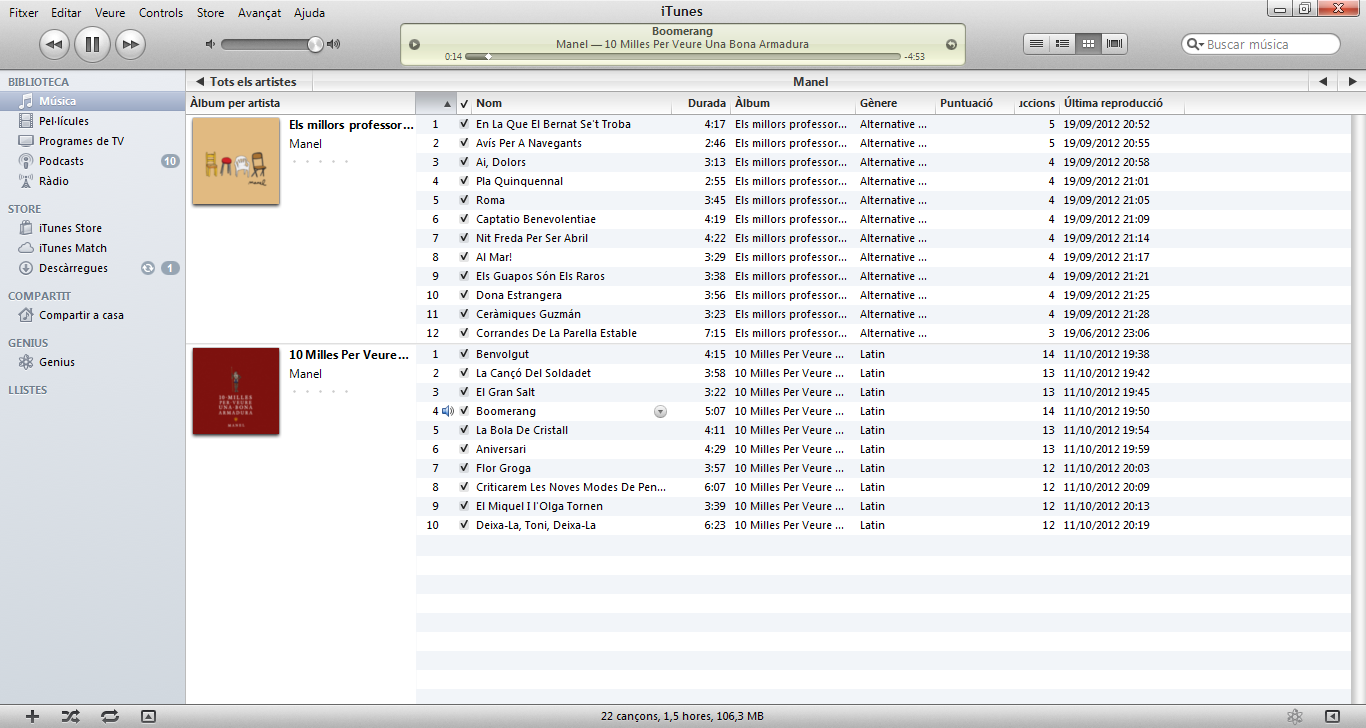Open iTunes Match
Screen dimensions: 1366x728
click(92, 248)
